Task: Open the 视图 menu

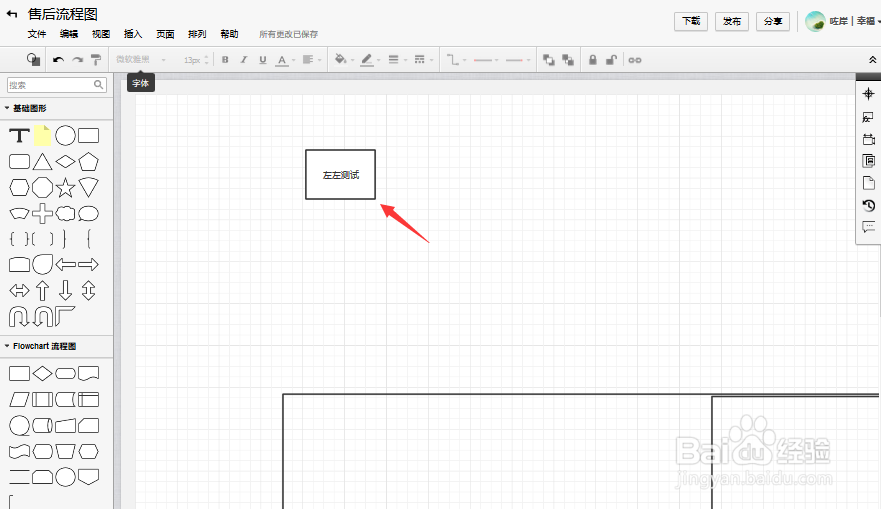Action: pos(101,34)
